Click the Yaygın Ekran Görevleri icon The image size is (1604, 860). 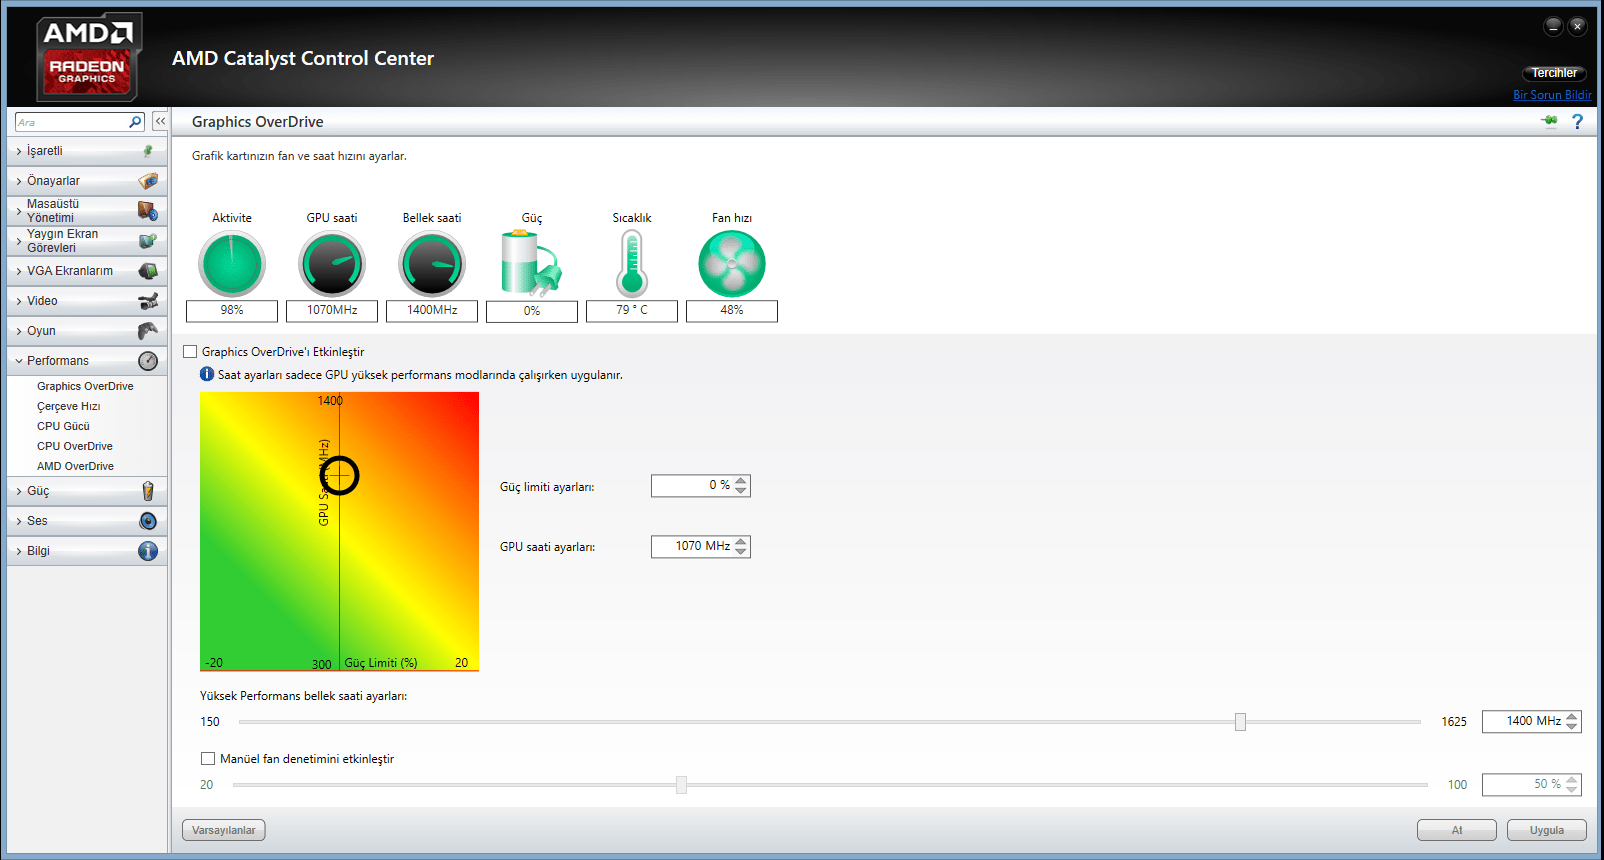(x=148, y=241)
